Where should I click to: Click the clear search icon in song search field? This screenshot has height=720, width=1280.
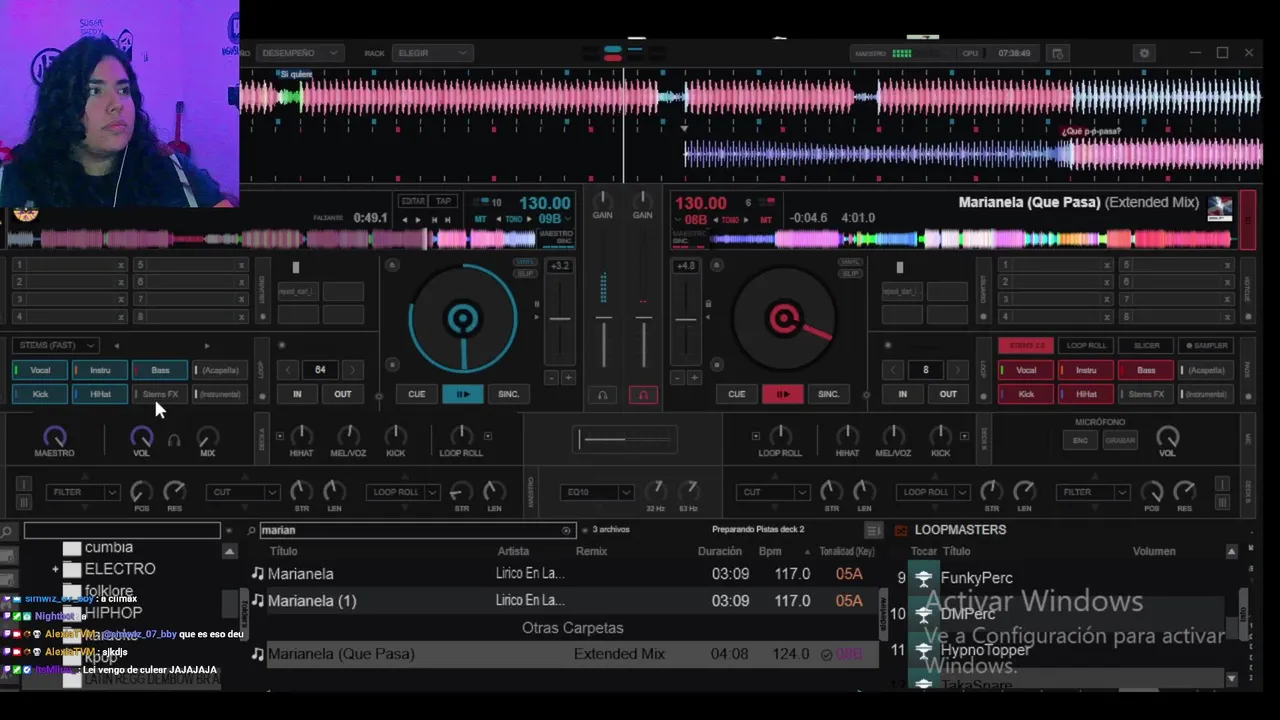[x=567, y=530]
